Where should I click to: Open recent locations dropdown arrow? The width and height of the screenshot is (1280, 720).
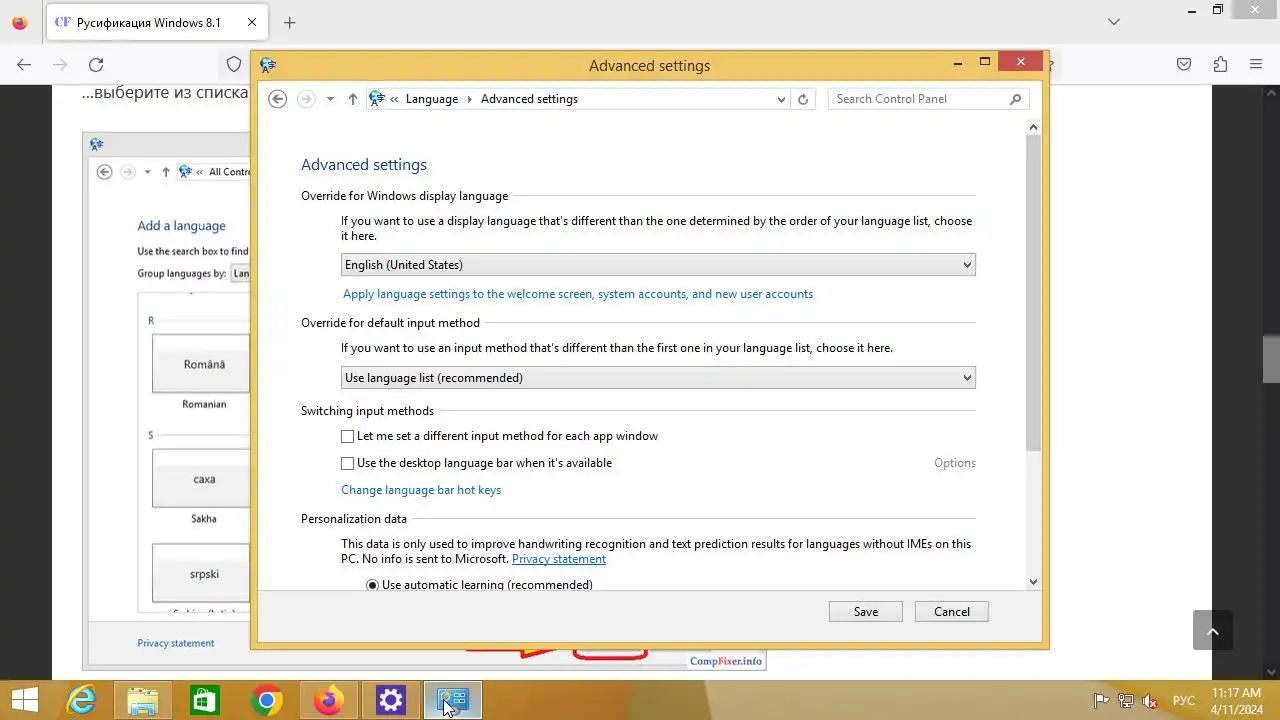[x=330, y=99]
